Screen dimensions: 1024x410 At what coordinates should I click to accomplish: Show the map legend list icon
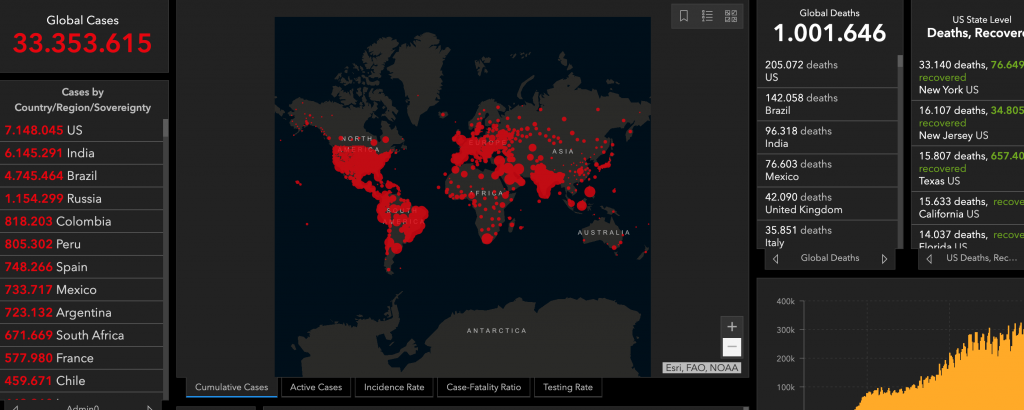point(707,16)
